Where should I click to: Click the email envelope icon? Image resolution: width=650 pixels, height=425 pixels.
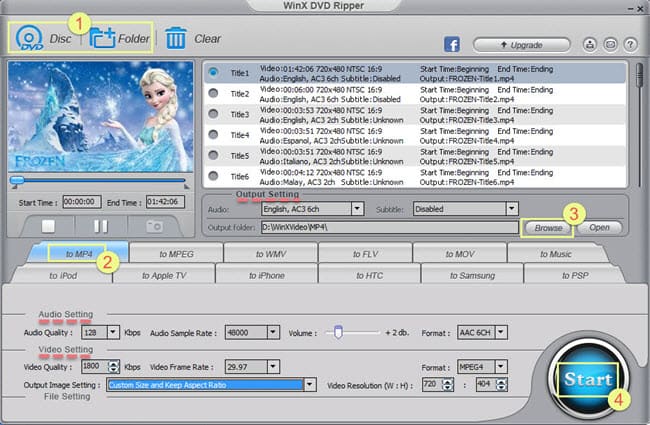[x=610, y=44]
